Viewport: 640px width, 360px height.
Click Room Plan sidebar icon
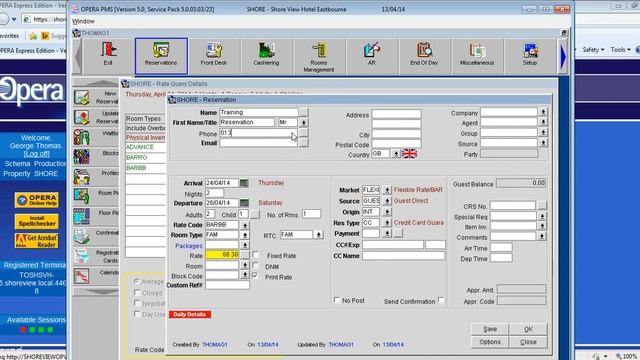82,196
